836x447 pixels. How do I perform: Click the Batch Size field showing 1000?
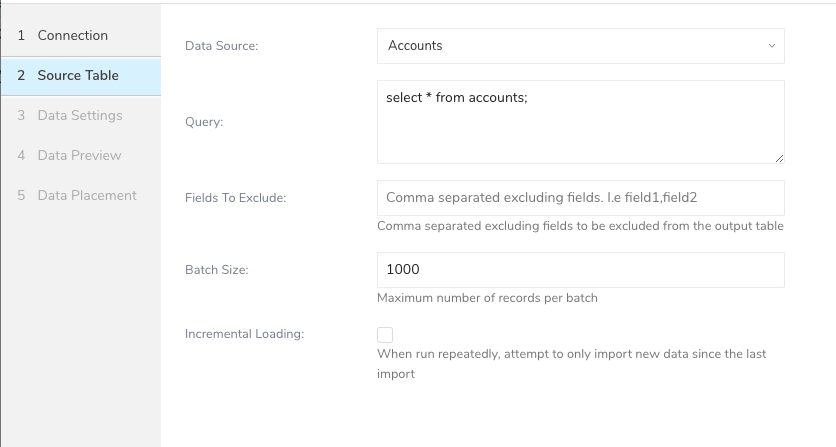pos(580,270)
